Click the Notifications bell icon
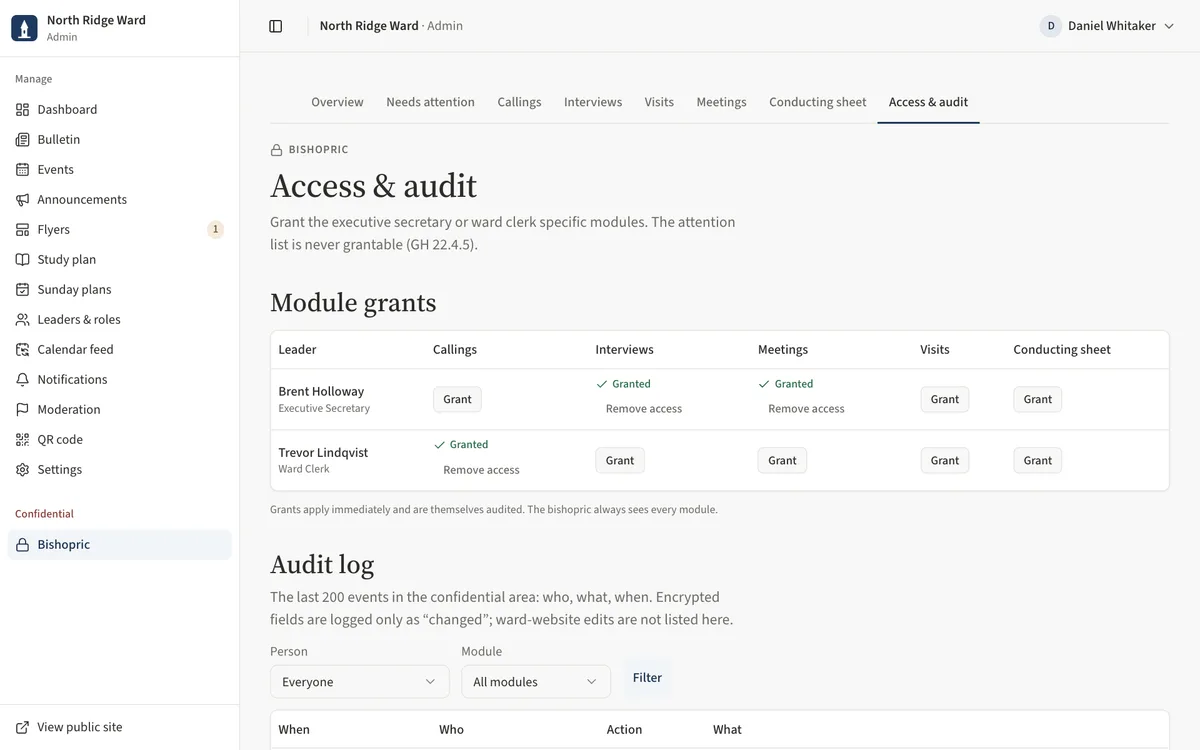The width and height of the screenshot is (1200, 750). coord(22,379)
